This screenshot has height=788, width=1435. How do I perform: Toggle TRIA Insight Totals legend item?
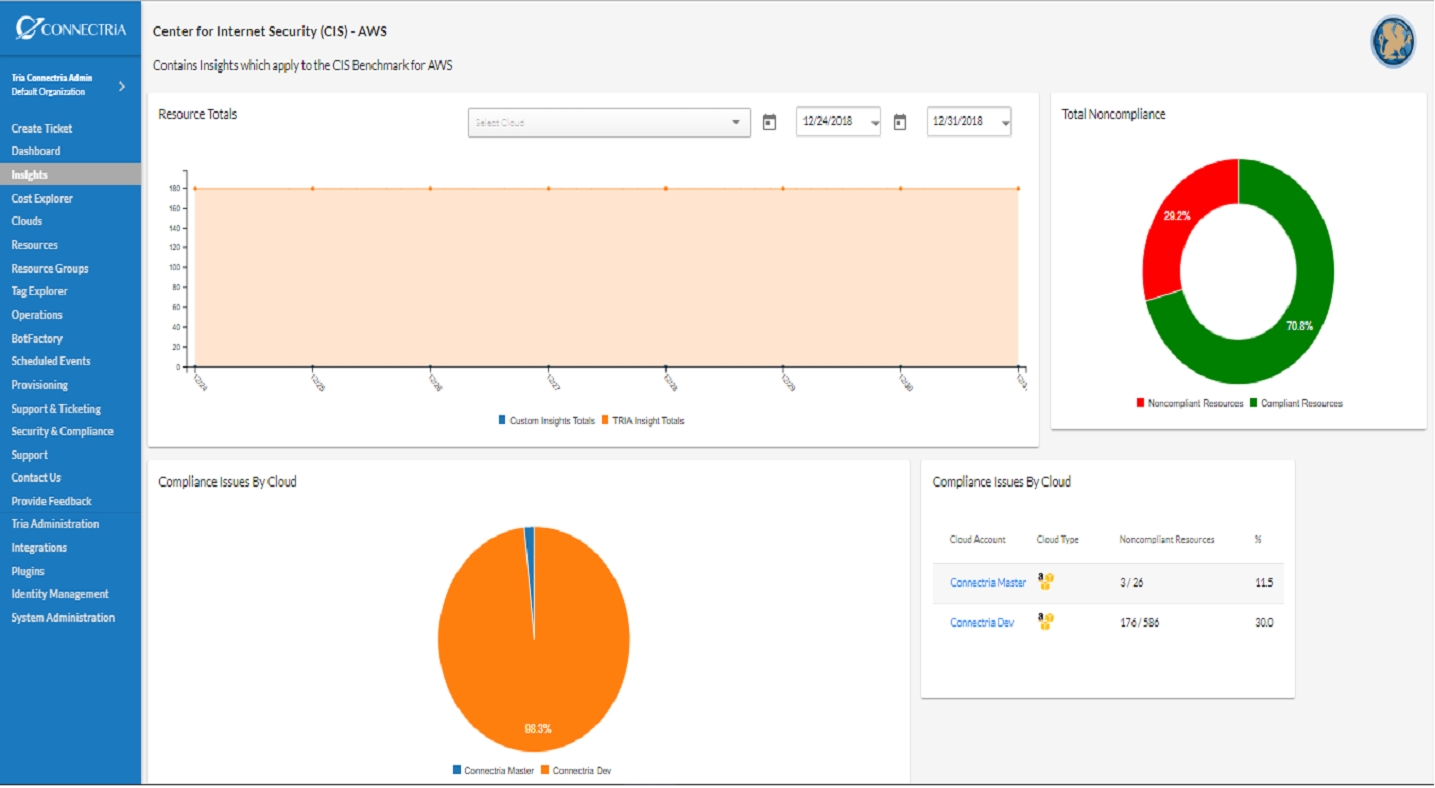pos(643,421)
